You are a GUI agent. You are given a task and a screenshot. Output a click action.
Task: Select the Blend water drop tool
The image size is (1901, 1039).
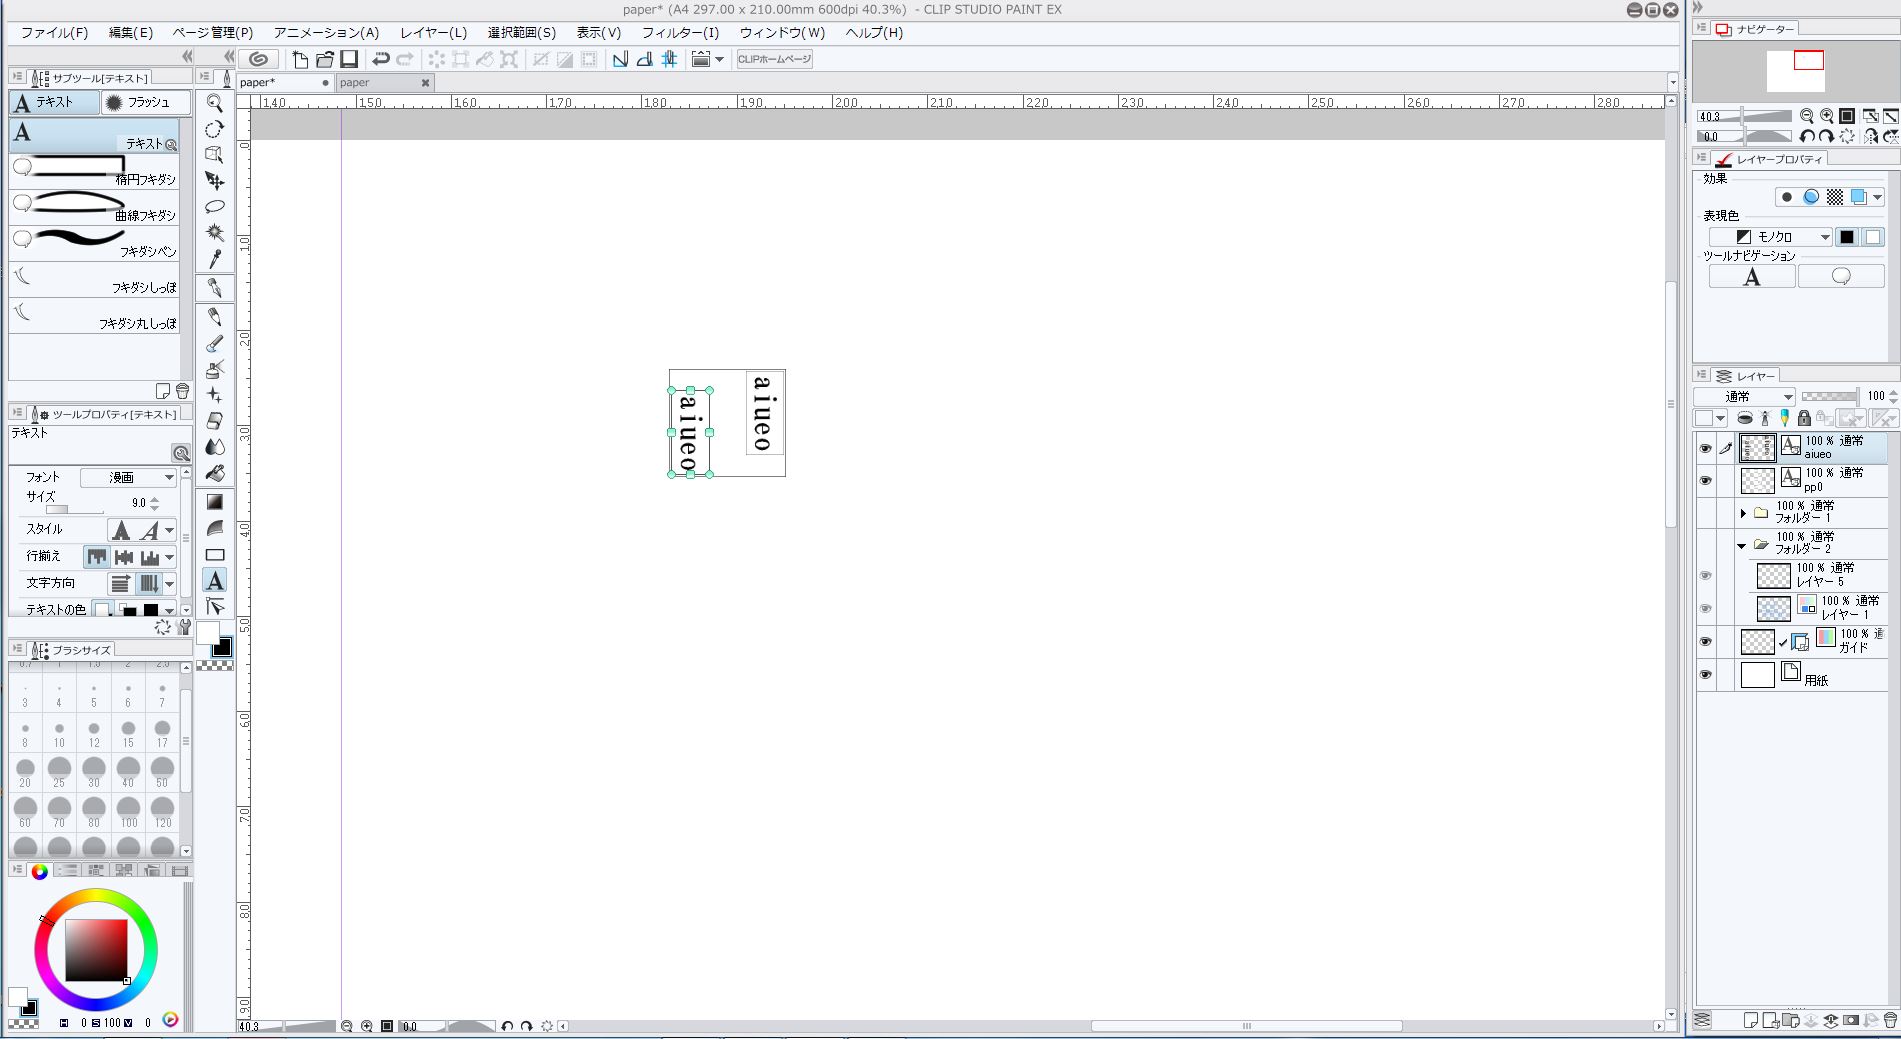tap(214, 447)
